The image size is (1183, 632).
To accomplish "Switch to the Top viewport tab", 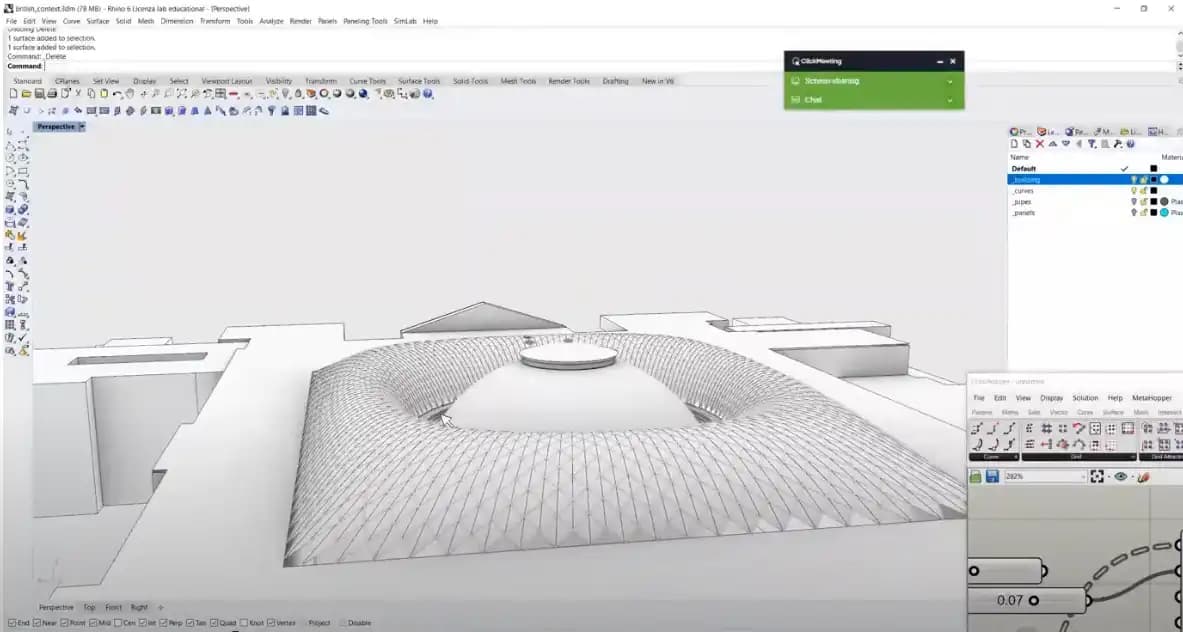I will click(89, 607).
